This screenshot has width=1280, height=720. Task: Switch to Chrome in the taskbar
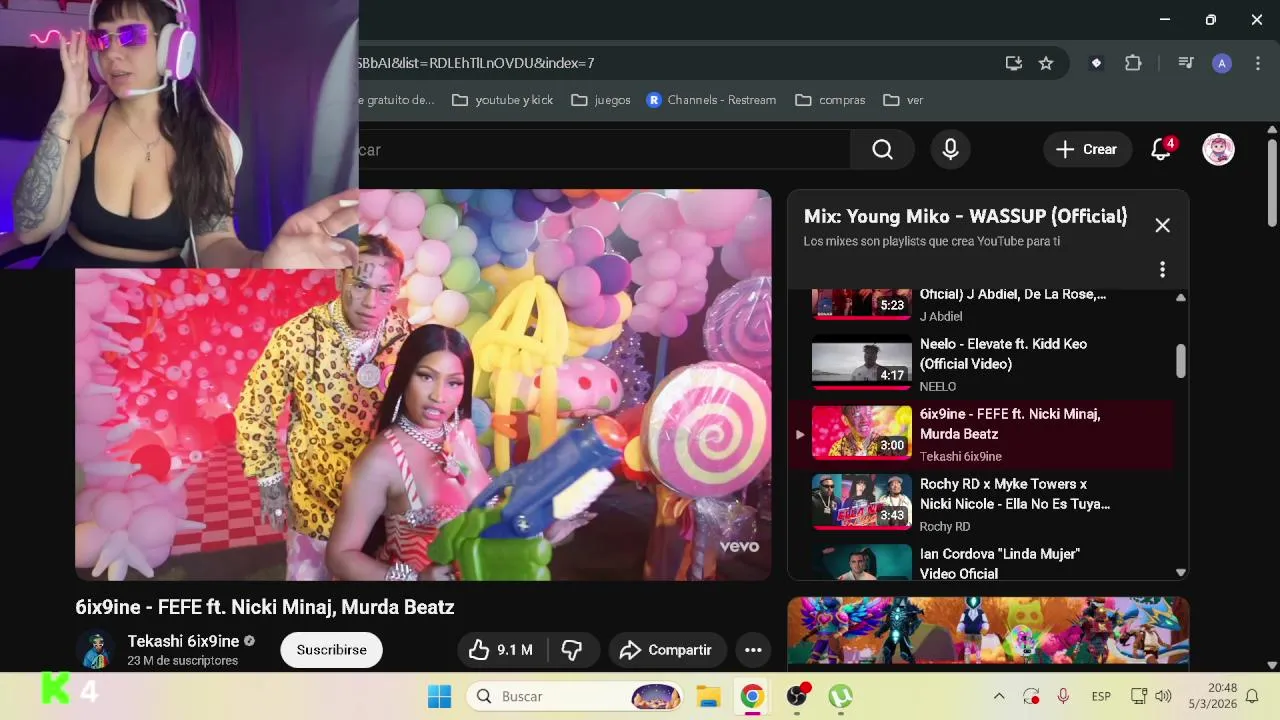click(x=752, y=696)
